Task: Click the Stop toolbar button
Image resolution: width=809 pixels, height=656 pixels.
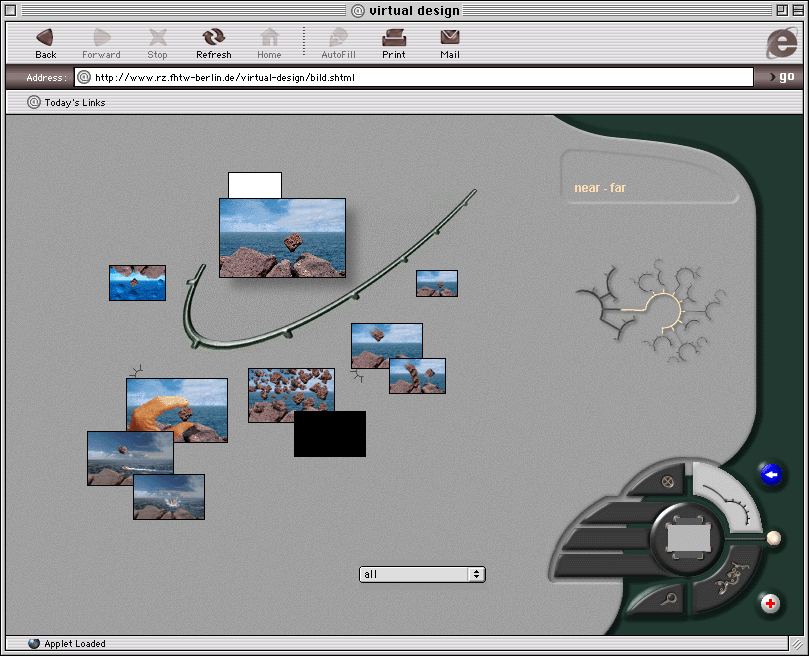Action: pyautogui.click(x=157, y=44)
